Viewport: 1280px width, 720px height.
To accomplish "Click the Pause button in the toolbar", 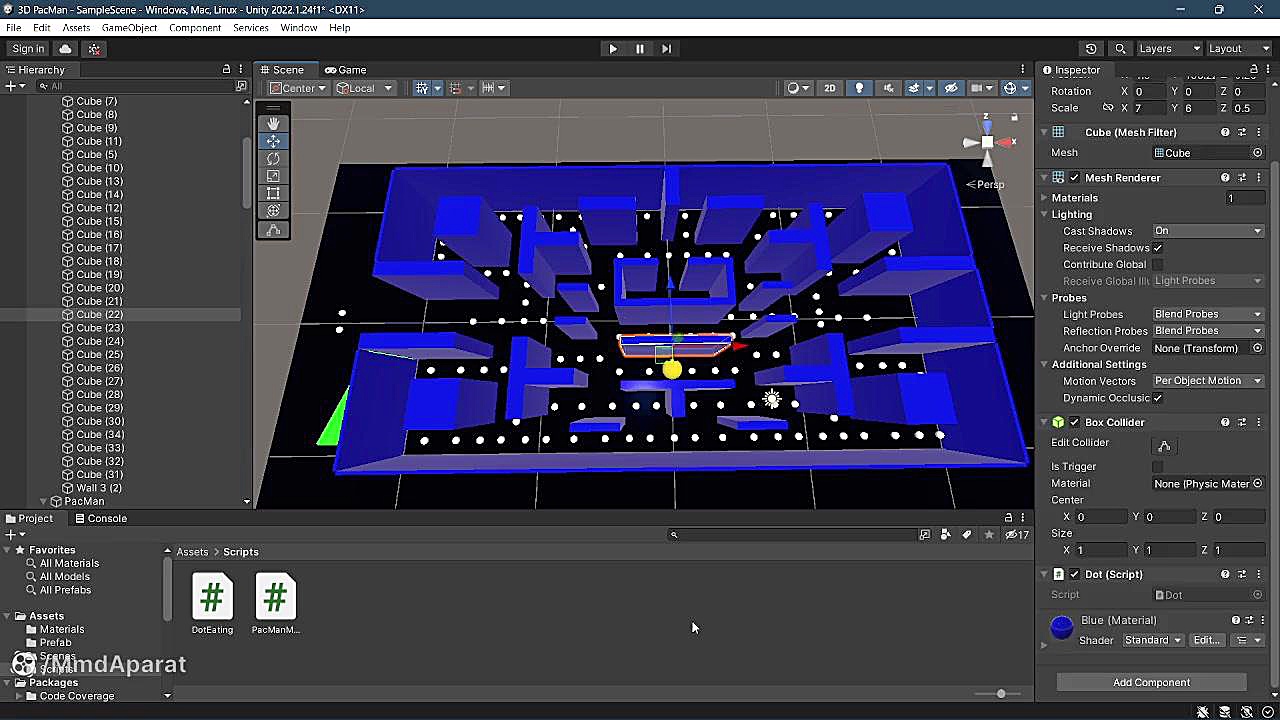I will tap(640, 48).
